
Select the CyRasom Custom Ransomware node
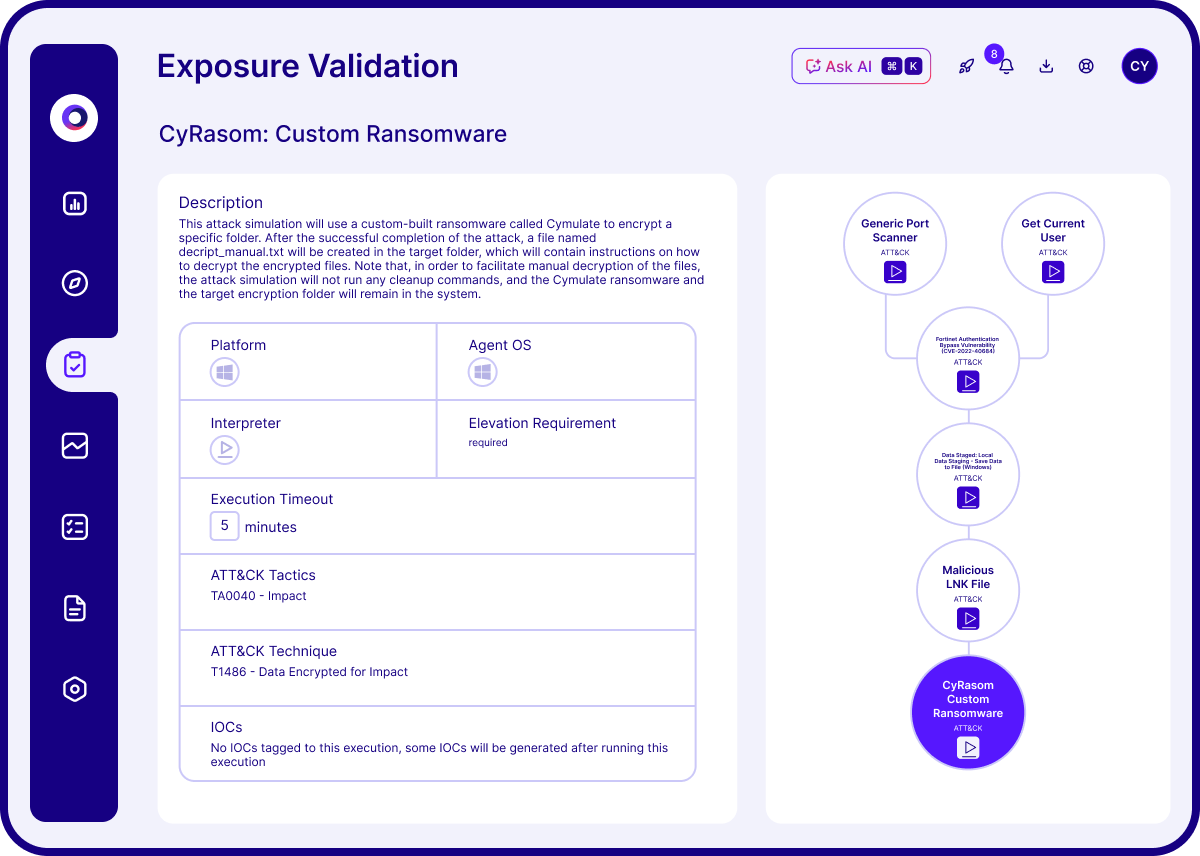coord(968,713)
